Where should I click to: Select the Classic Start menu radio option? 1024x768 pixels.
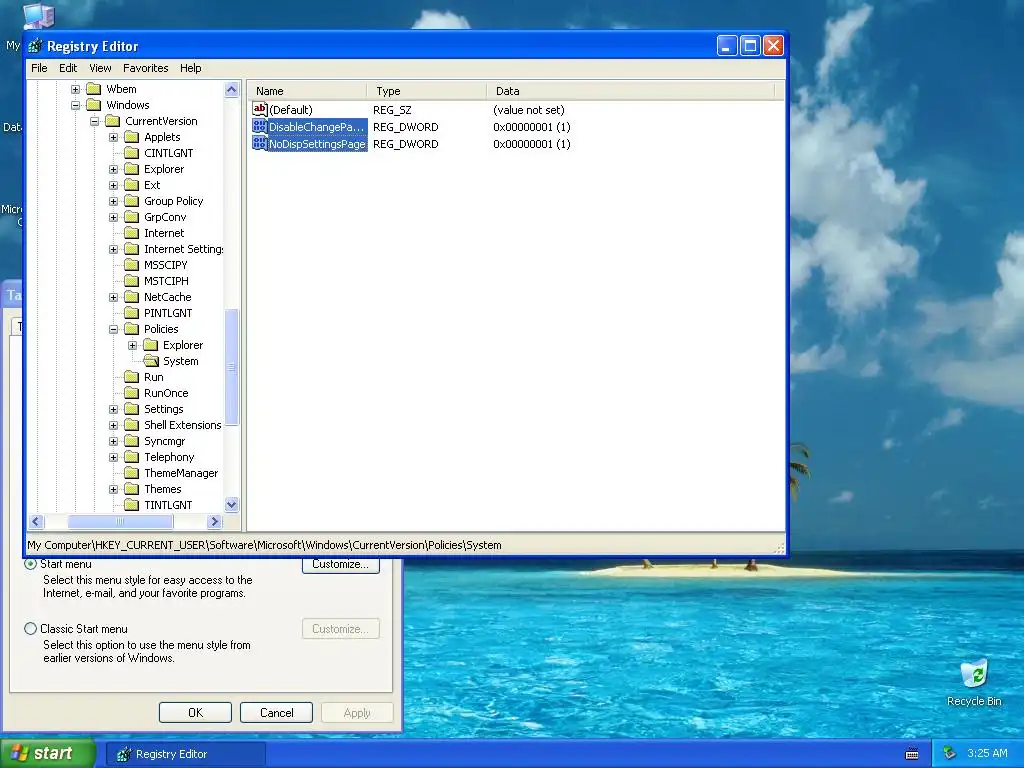tap(30, 629)
